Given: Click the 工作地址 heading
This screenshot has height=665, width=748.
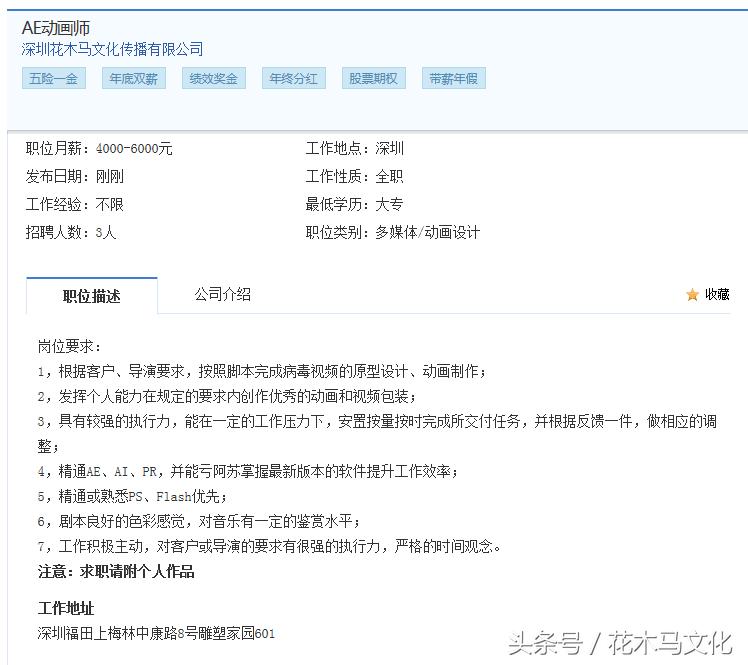Looking at the screenshot, I should tap(66, 609).
